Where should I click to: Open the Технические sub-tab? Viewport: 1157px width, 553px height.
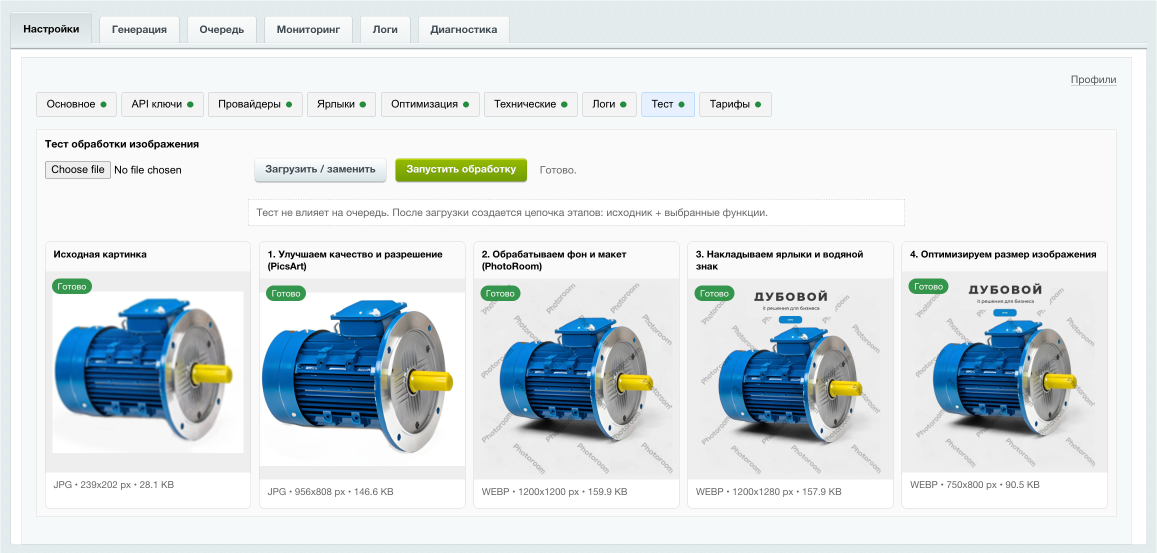(x=531, y=104)
